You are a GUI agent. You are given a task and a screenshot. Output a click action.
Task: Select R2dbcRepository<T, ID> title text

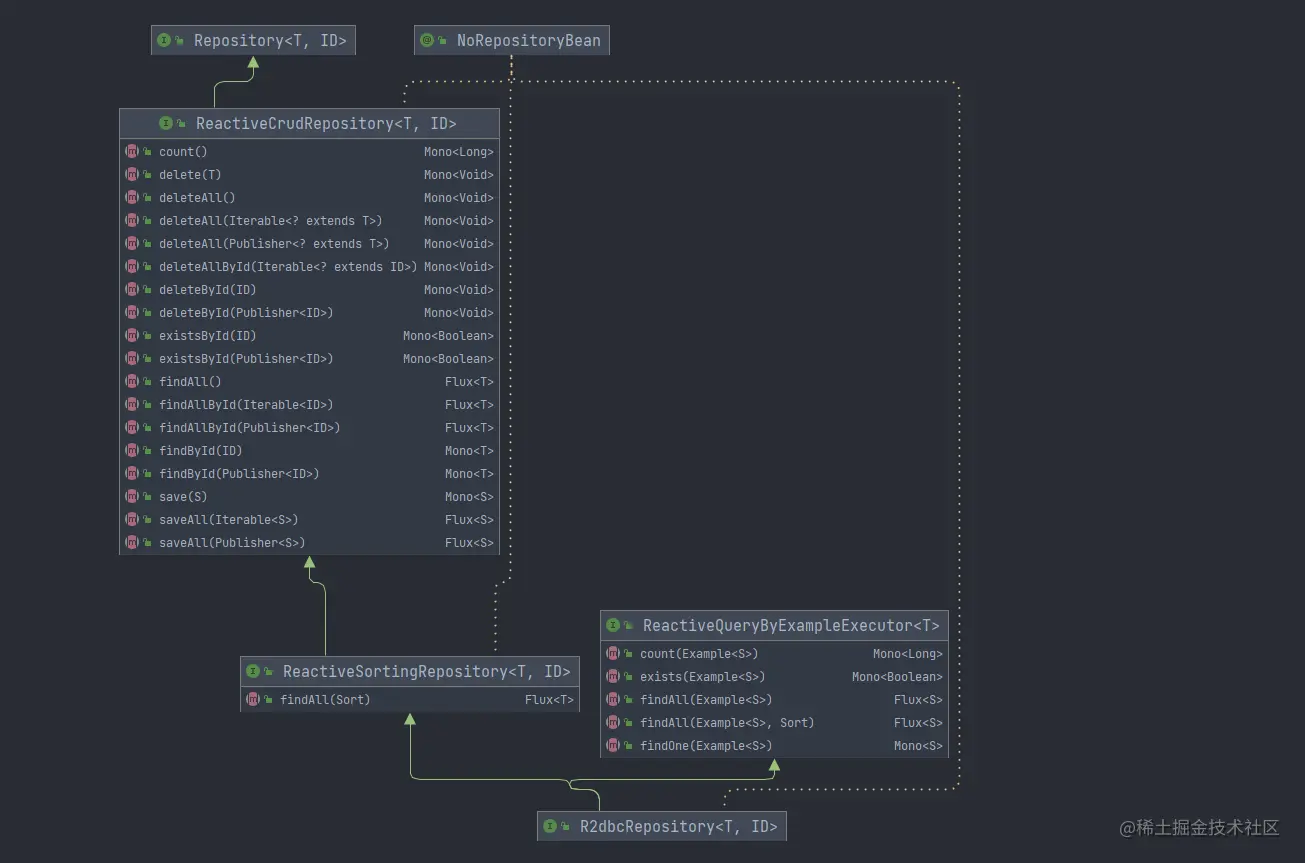[679, 827]
